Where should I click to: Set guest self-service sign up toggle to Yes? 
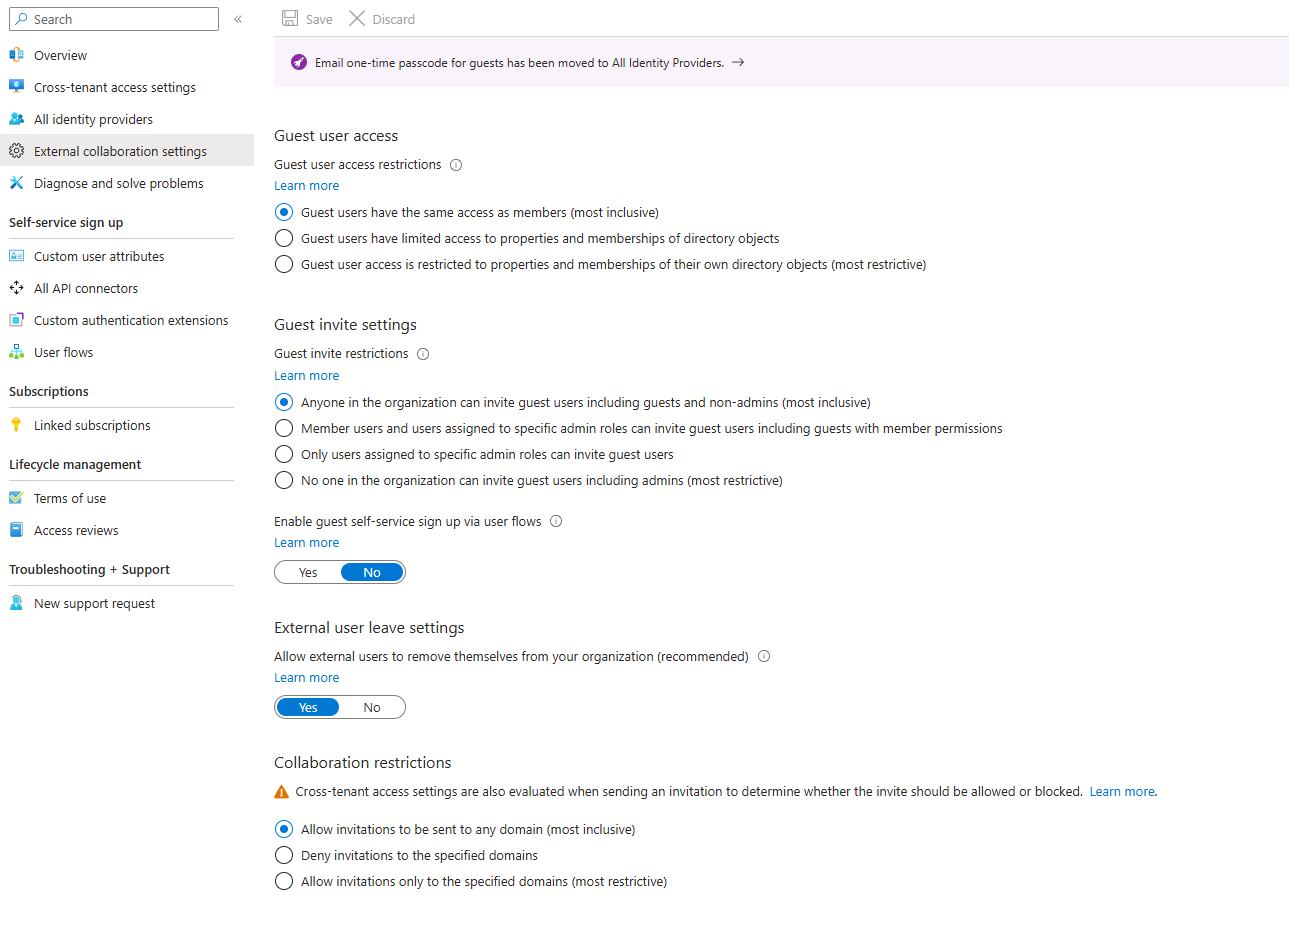click(x=308, y=573)
